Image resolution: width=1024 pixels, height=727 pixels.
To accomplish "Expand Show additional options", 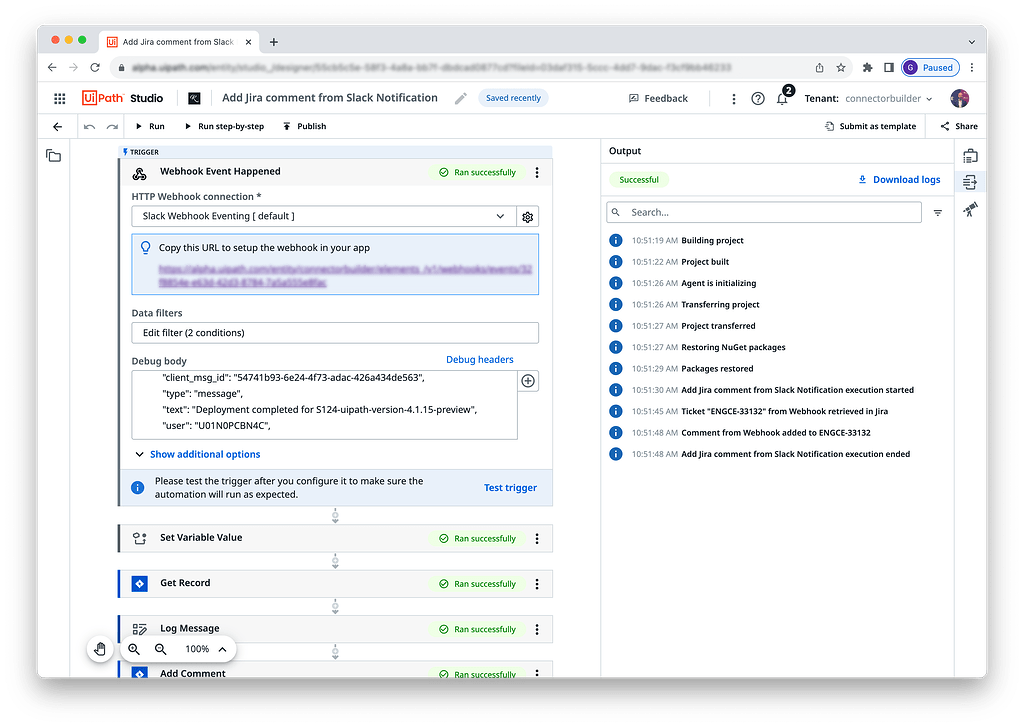I will coord(204,453).
